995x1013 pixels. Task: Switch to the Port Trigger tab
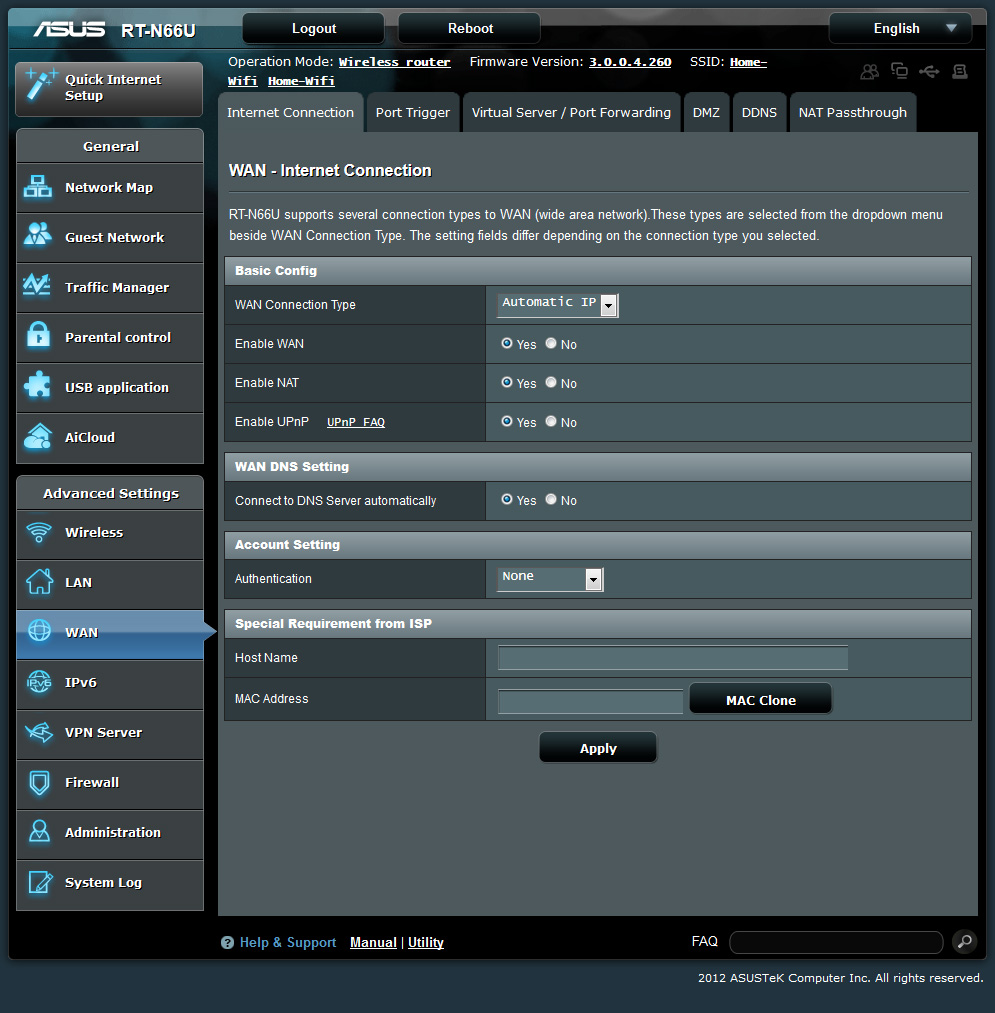413,112
